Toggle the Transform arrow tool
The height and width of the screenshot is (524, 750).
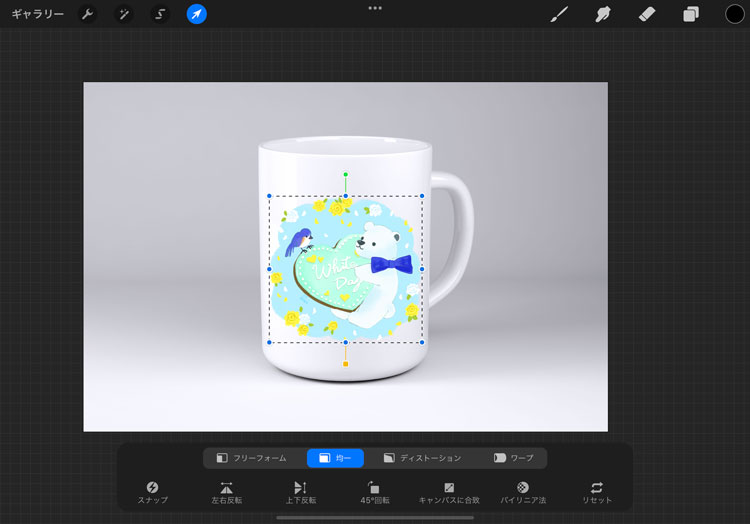click(x=197, y=14)
